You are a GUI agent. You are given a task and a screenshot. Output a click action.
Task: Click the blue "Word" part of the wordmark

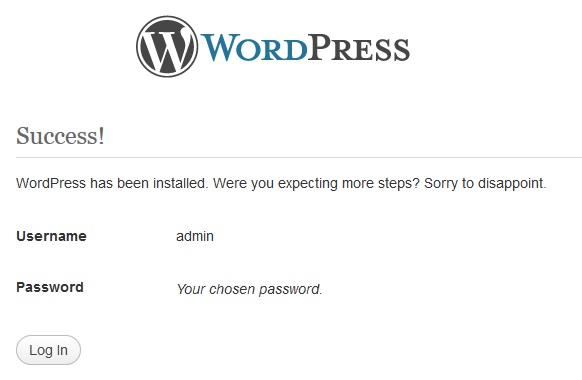point(254,48)
